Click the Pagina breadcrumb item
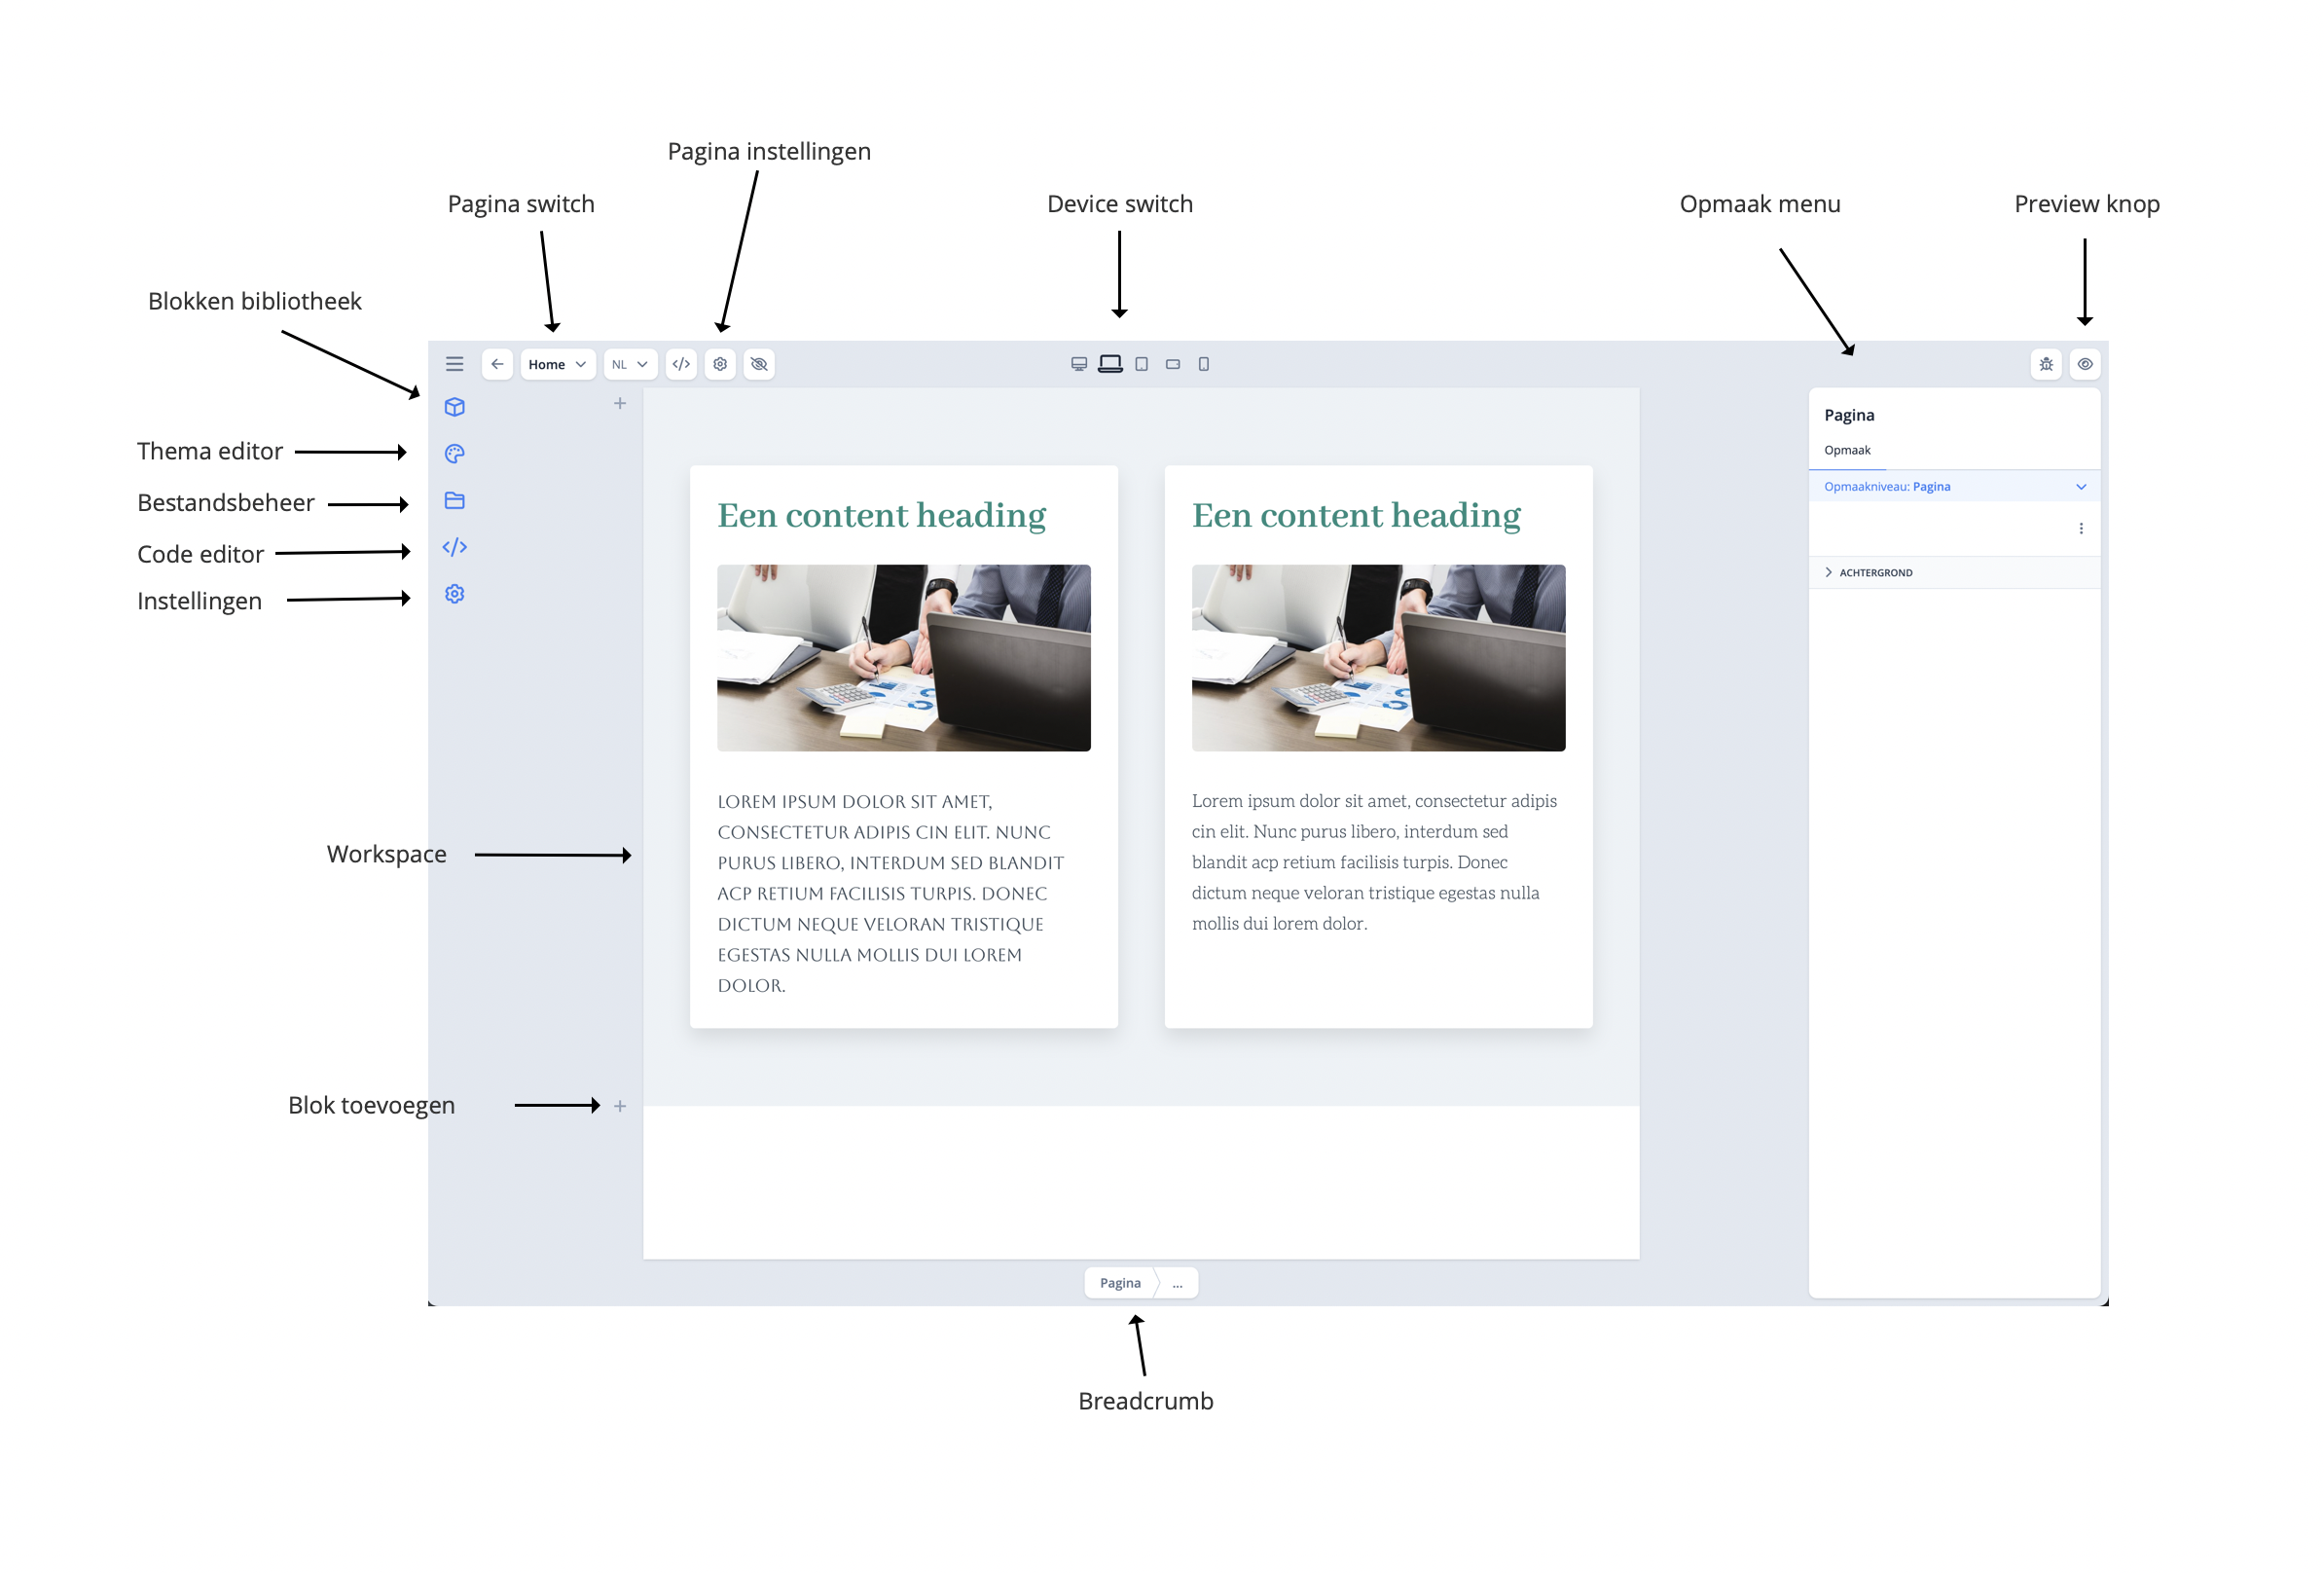 tap(1120, 1283)
